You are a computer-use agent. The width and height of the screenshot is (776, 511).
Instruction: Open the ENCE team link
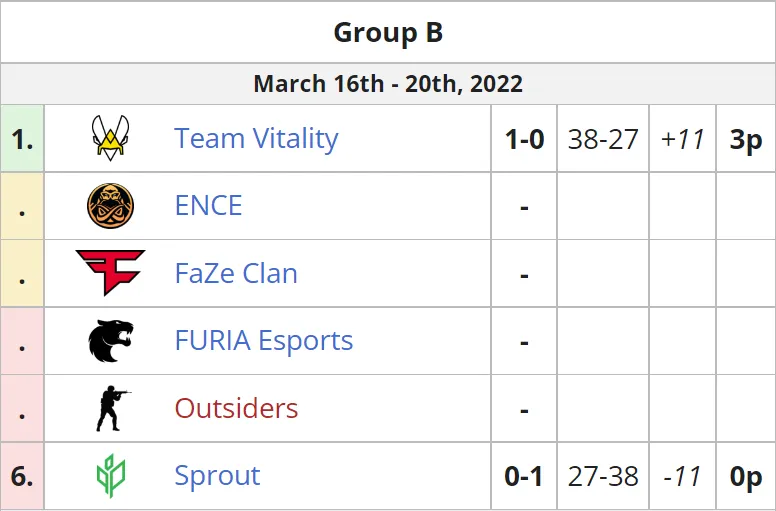(x=208, y=205)
